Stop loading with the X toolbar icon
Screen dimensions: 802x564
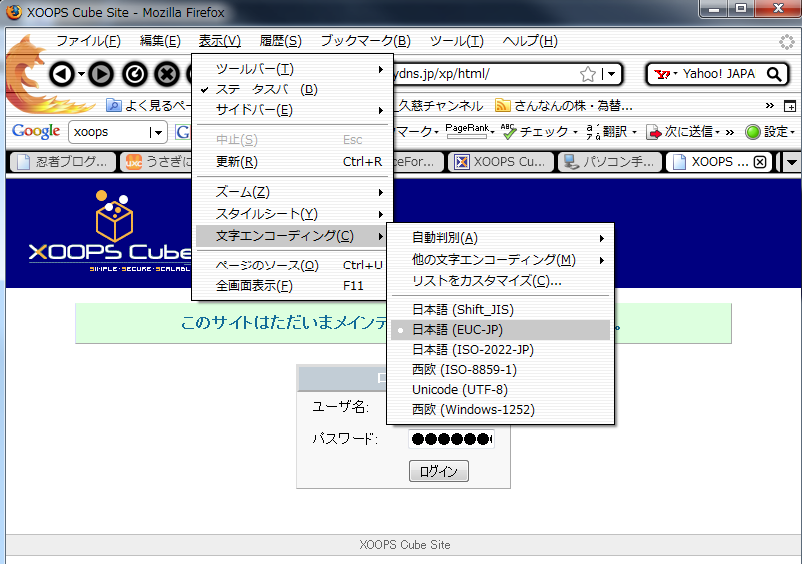(x=167, y=75)
